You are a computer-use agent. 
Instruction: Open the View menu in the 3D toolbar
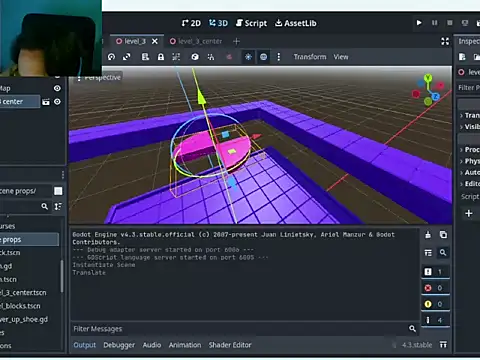tap(341, 57)
